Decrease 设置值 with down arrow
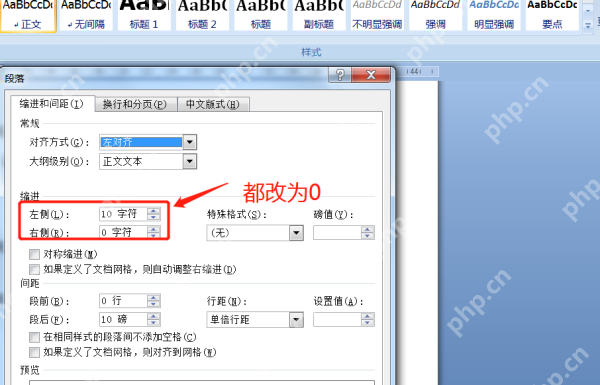The width and height of the screenshot is (600, 385). tap(368, 323)
